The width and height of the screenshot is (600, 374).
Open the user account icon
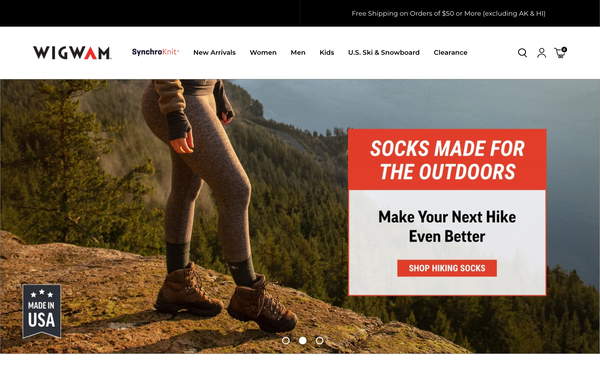click(541, 53)
